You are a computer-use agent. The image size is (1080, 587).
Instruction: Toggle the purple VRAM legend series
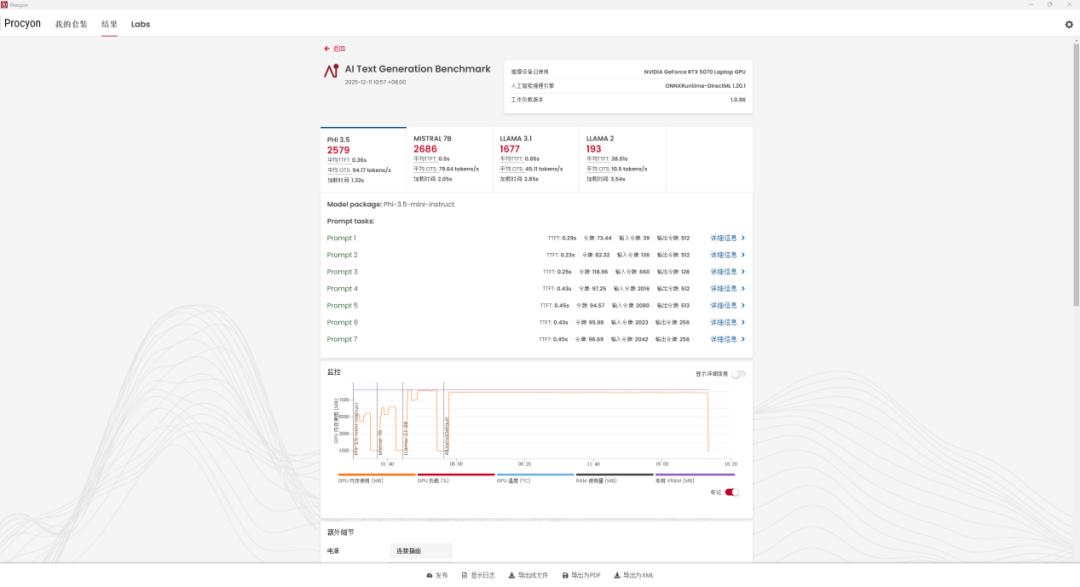point(694,477)
